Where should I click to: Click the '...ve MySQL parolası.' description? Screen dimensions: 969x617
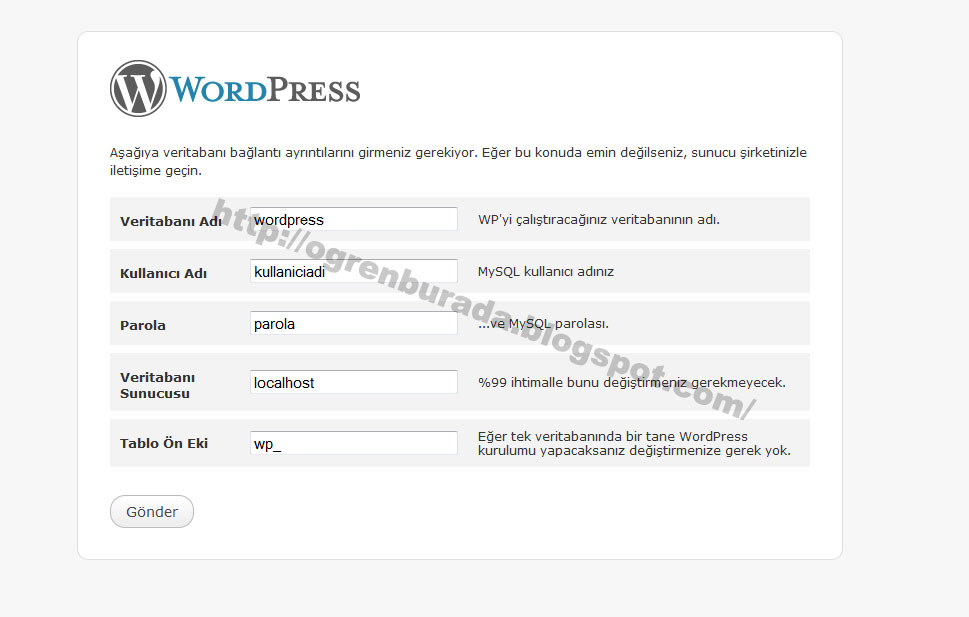543,323
